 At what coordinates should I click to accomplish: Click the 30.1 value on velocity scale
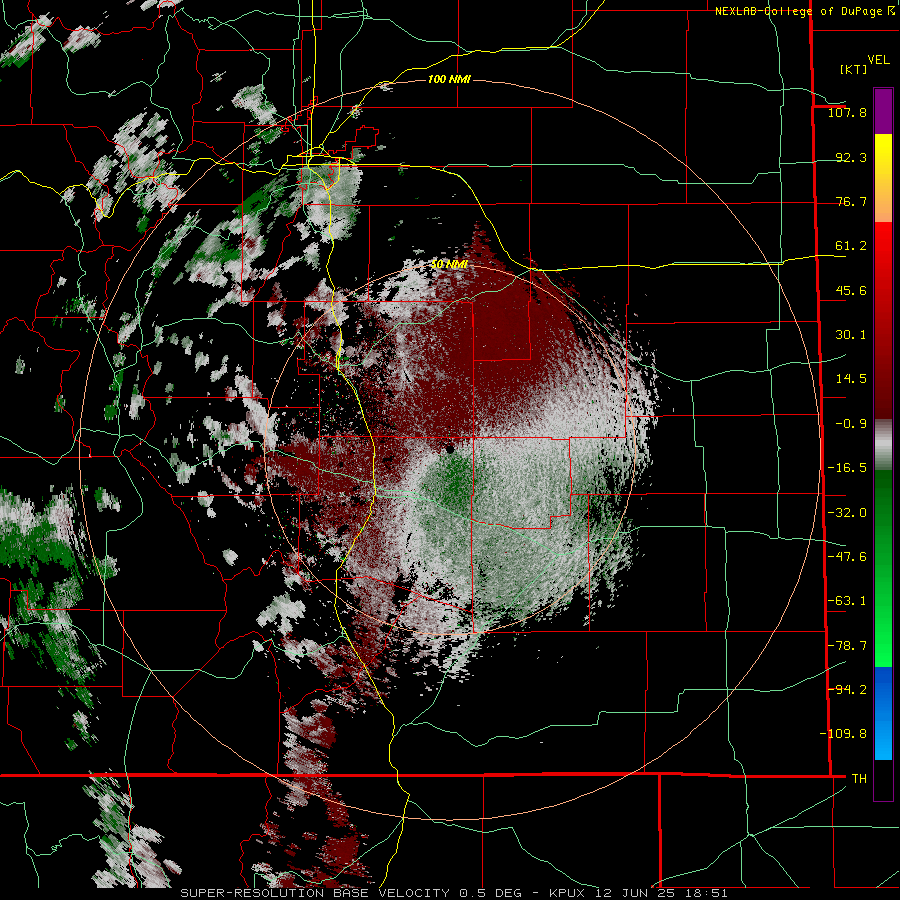[851, 335]
